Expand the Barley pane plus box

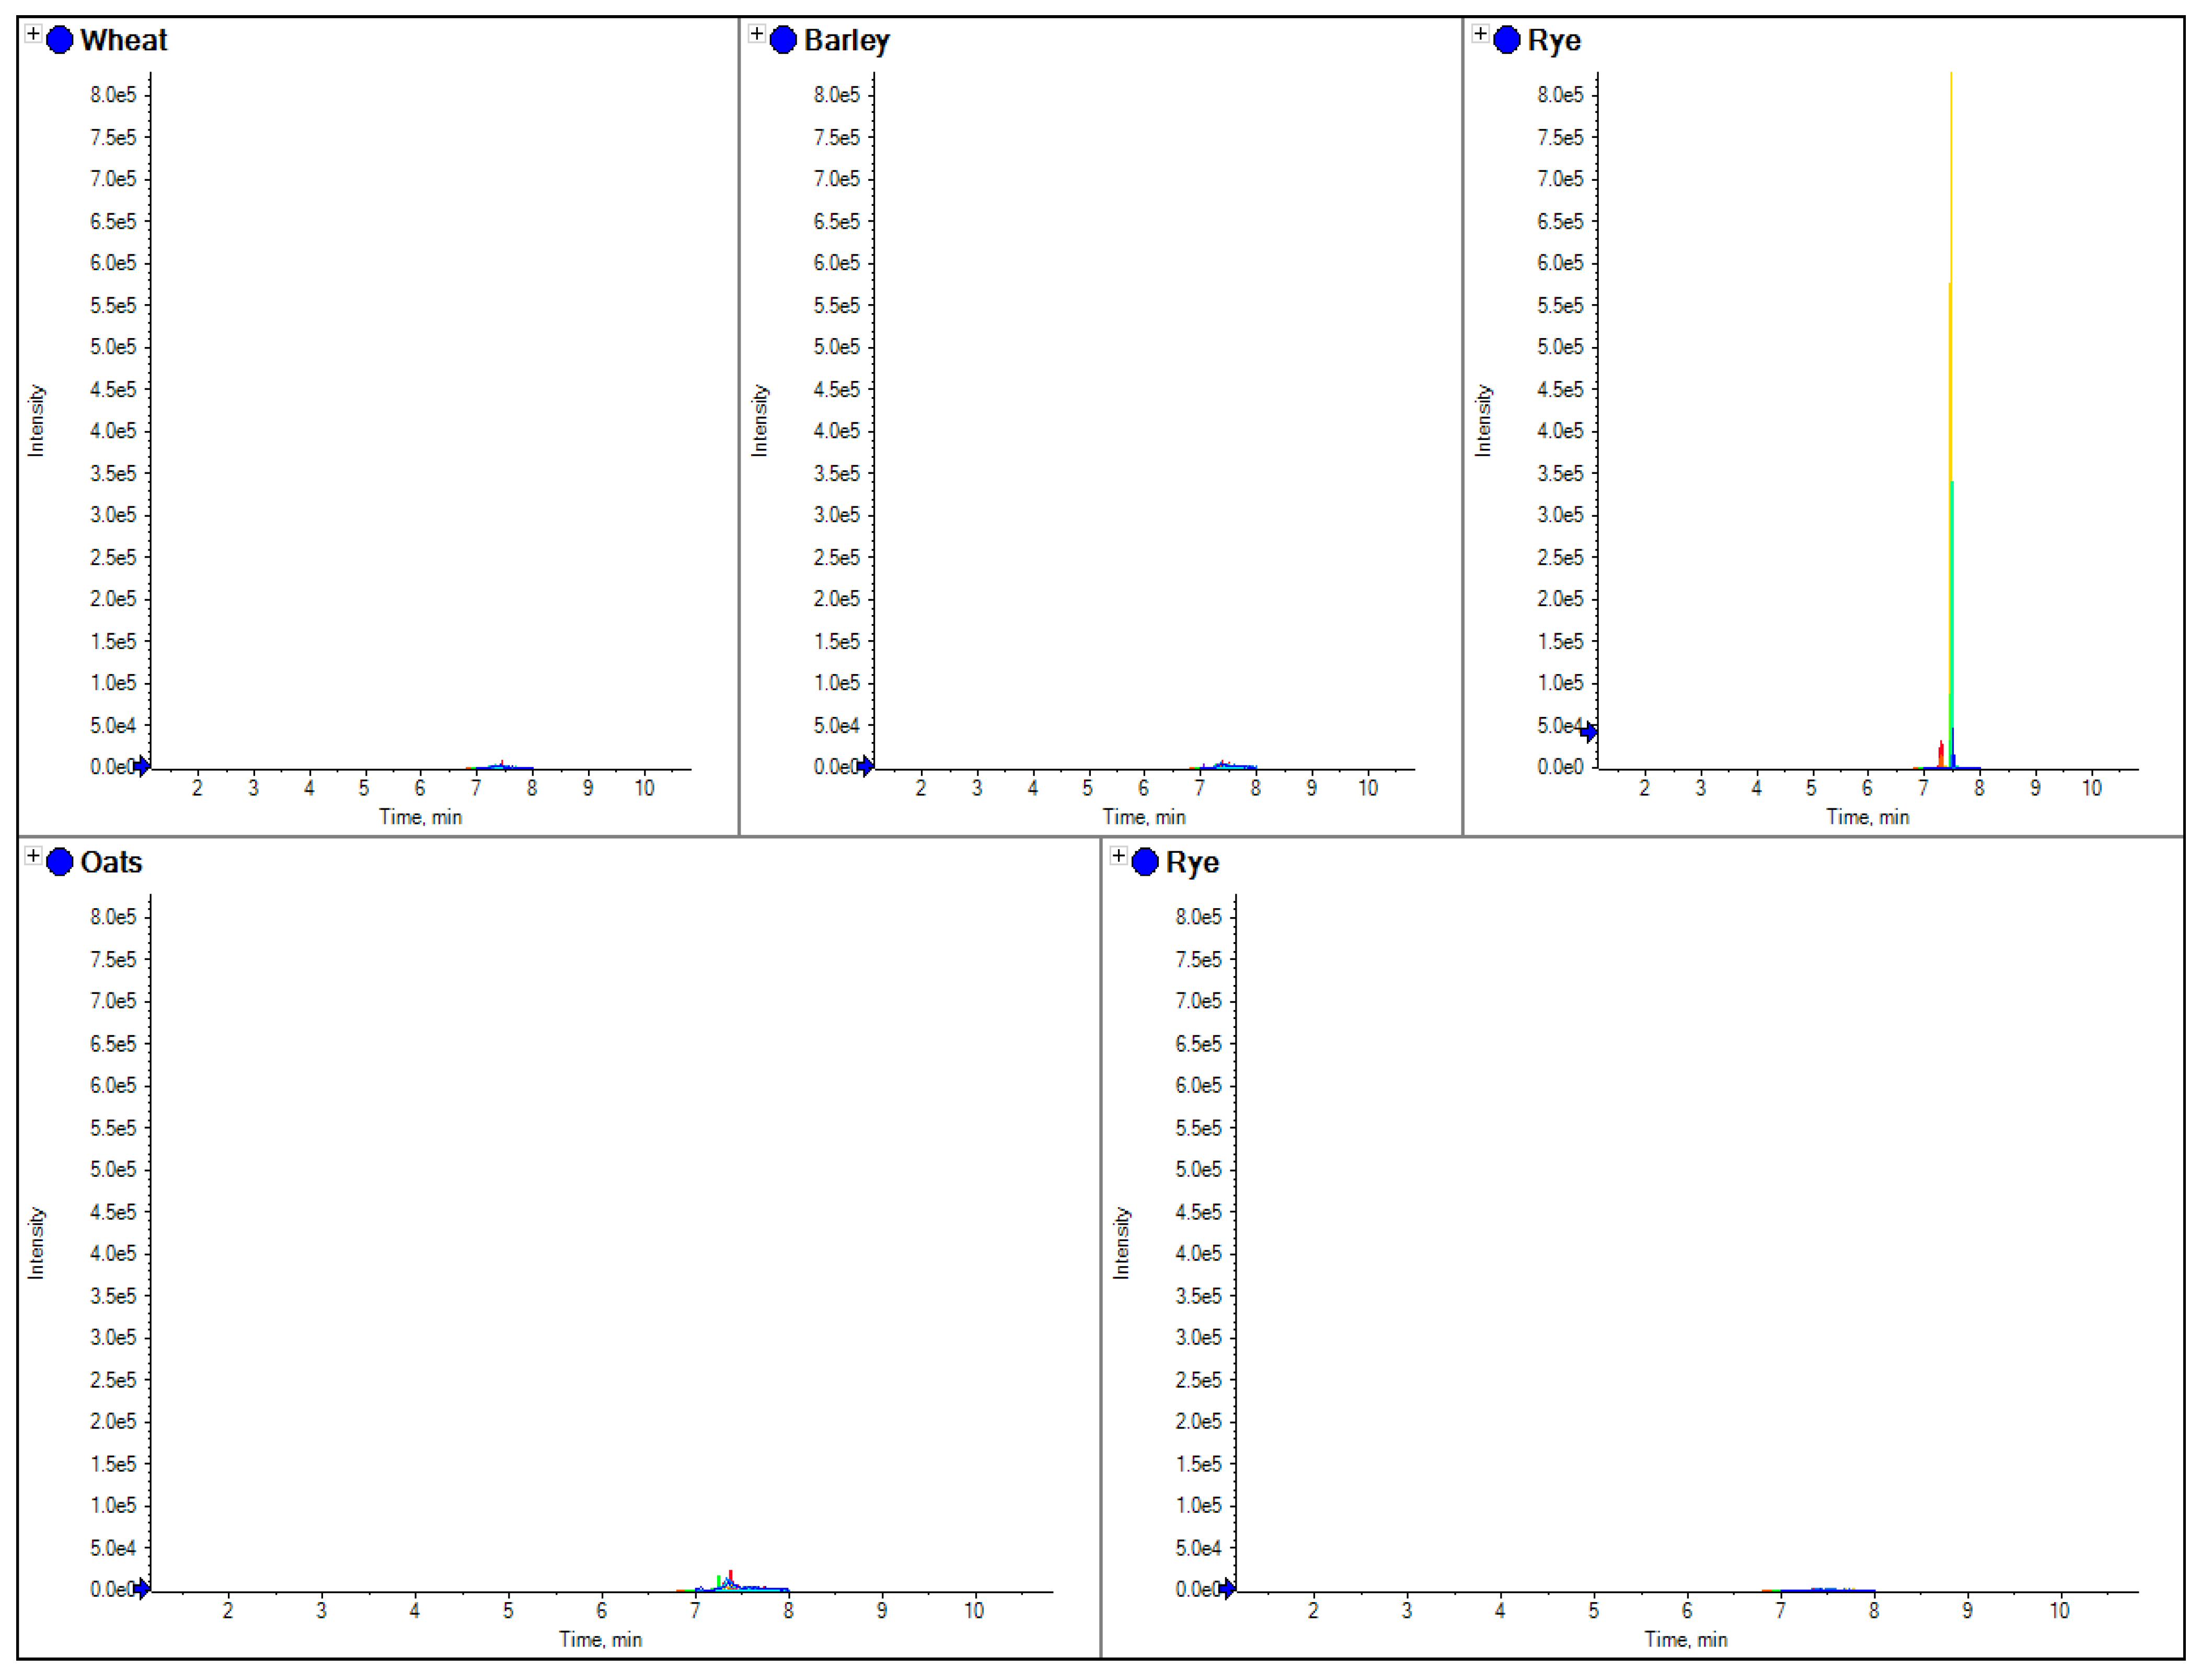(x=757, y=34)
